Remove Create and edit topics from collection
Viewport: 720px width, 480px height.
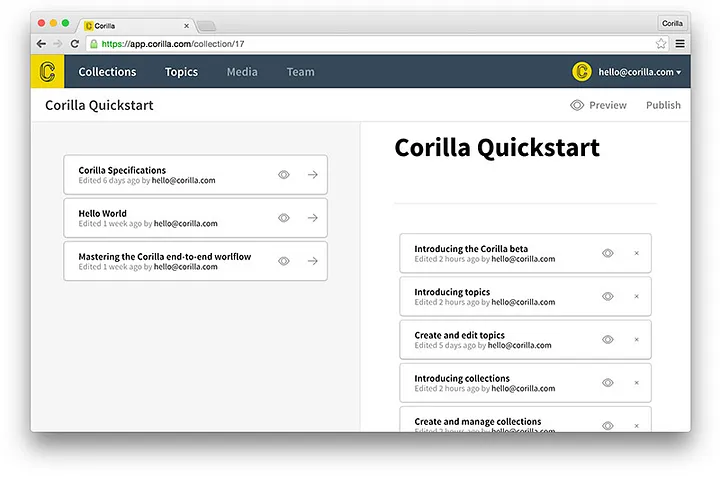636,339
